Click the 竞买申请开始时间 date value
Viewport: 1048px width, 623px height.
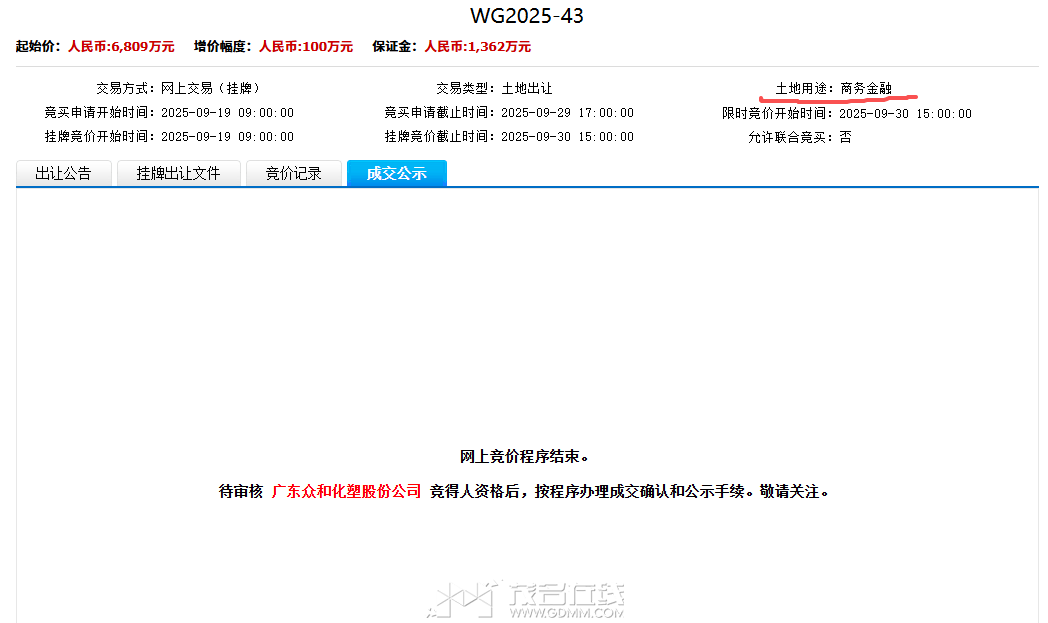click(x=227, y=113)
